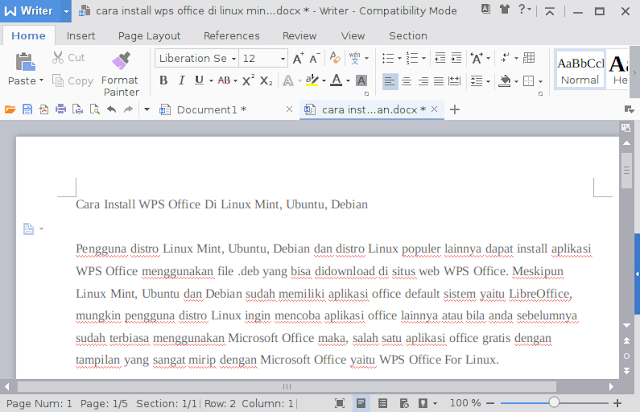The height and width of the screenshot is (412, 640).
Task: Redo the last action
Action: [x=128, y=109]
